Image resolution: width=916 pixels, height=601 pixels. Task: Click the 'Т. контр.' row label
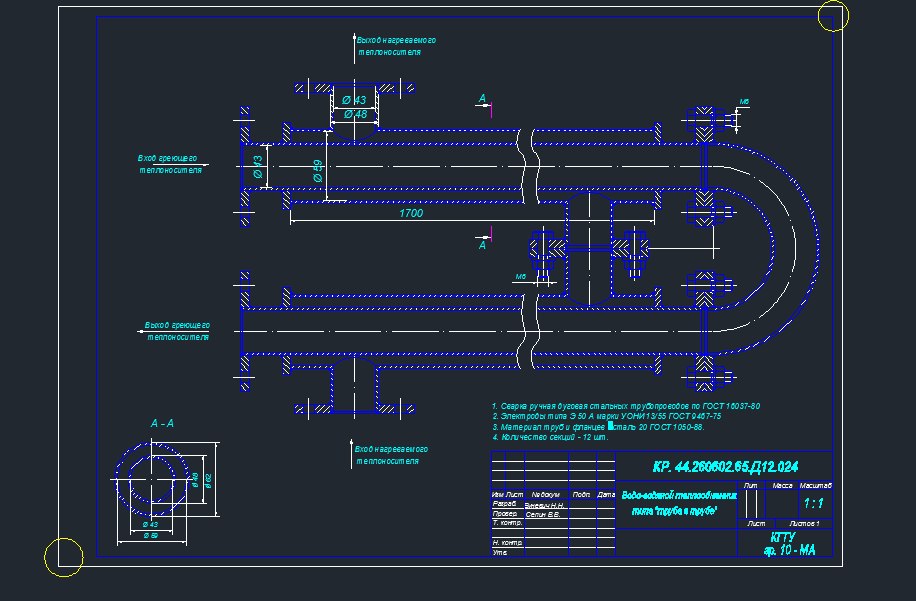[507, 523]
